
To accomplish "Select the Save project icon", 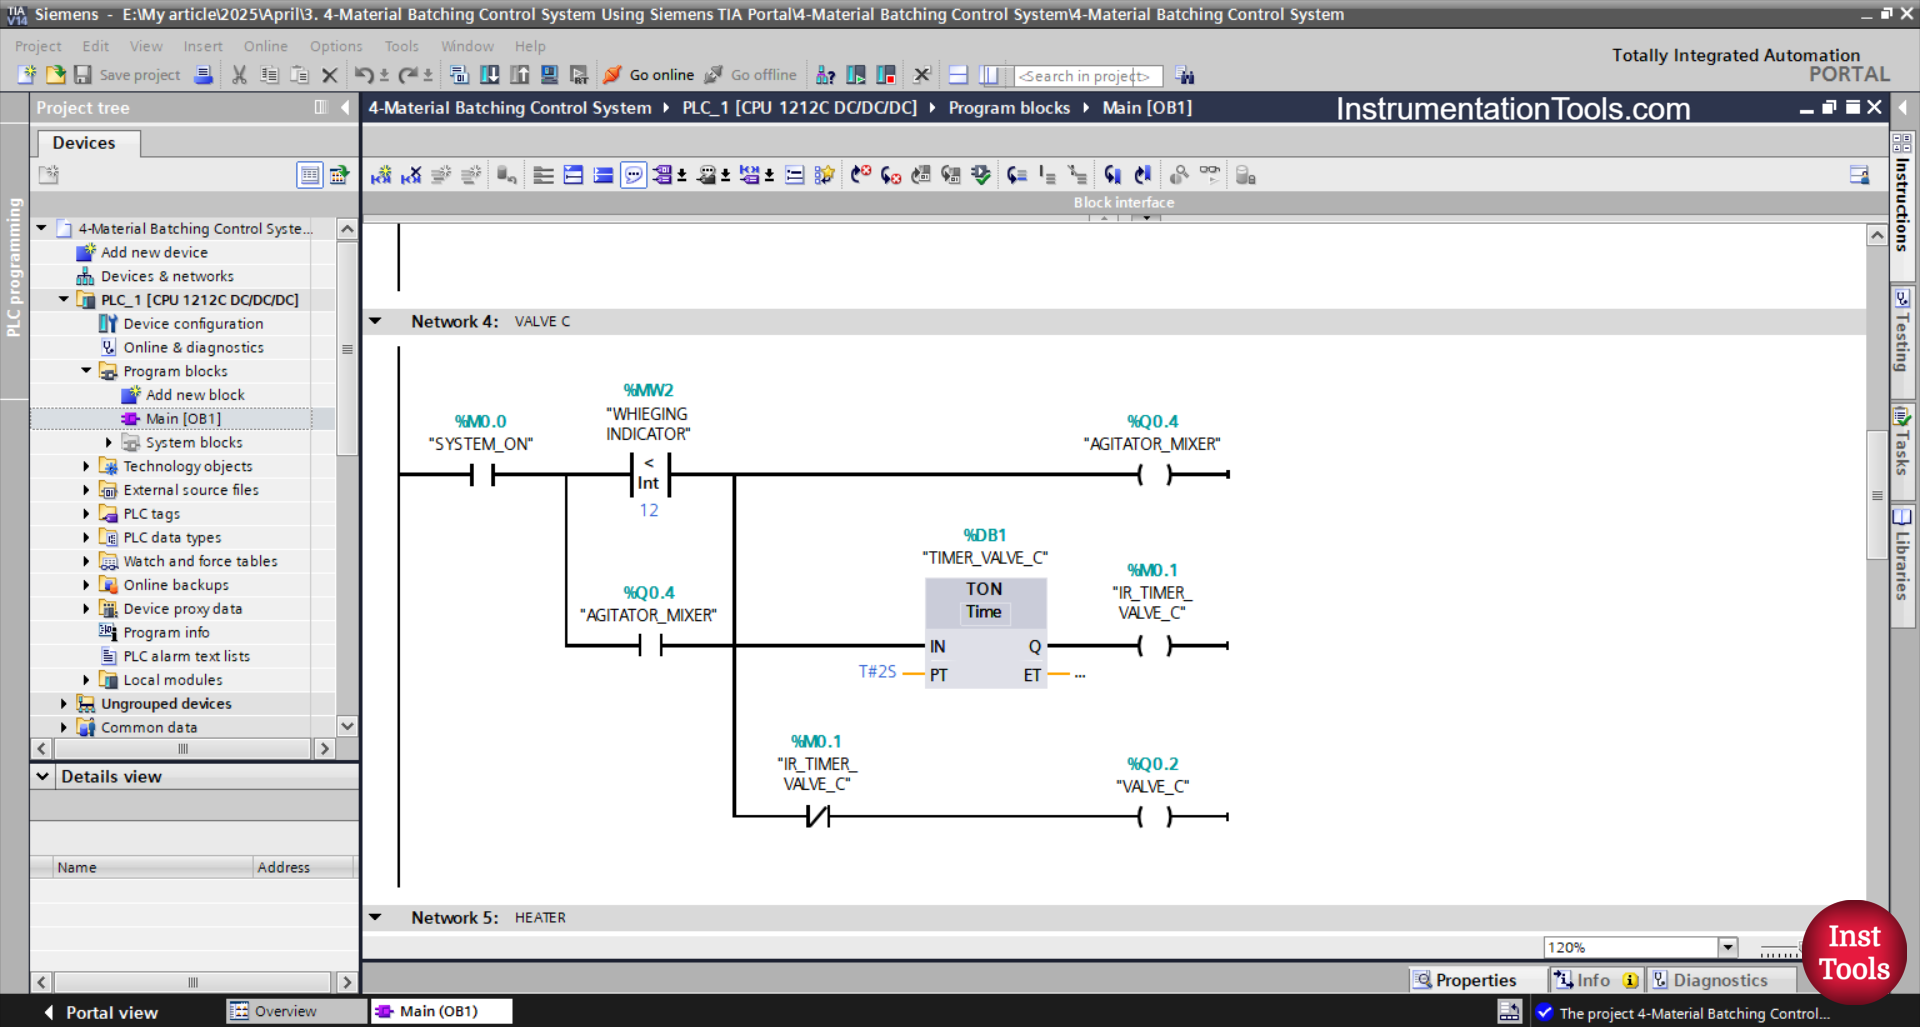I will coord(83,74).
